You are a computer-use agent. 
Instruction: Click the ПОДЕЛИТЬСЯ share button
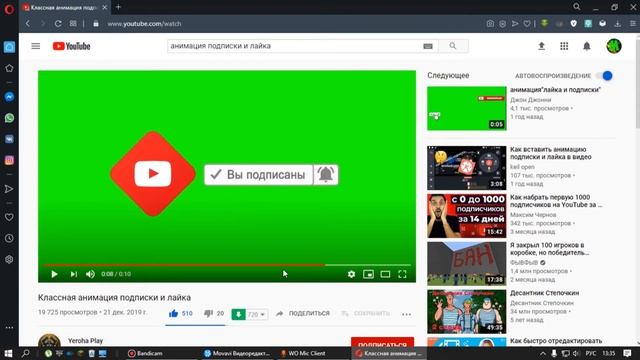coord(303,313)
